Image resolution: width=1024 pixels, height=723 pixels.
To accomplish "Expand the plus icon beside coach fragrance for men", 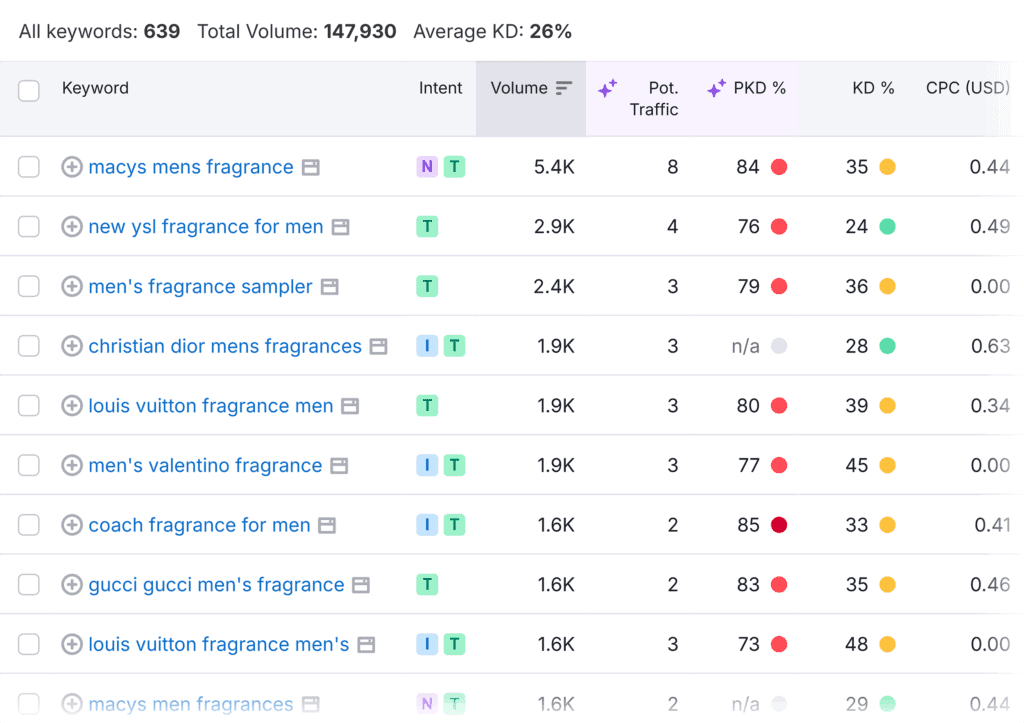I will [71, 524].
